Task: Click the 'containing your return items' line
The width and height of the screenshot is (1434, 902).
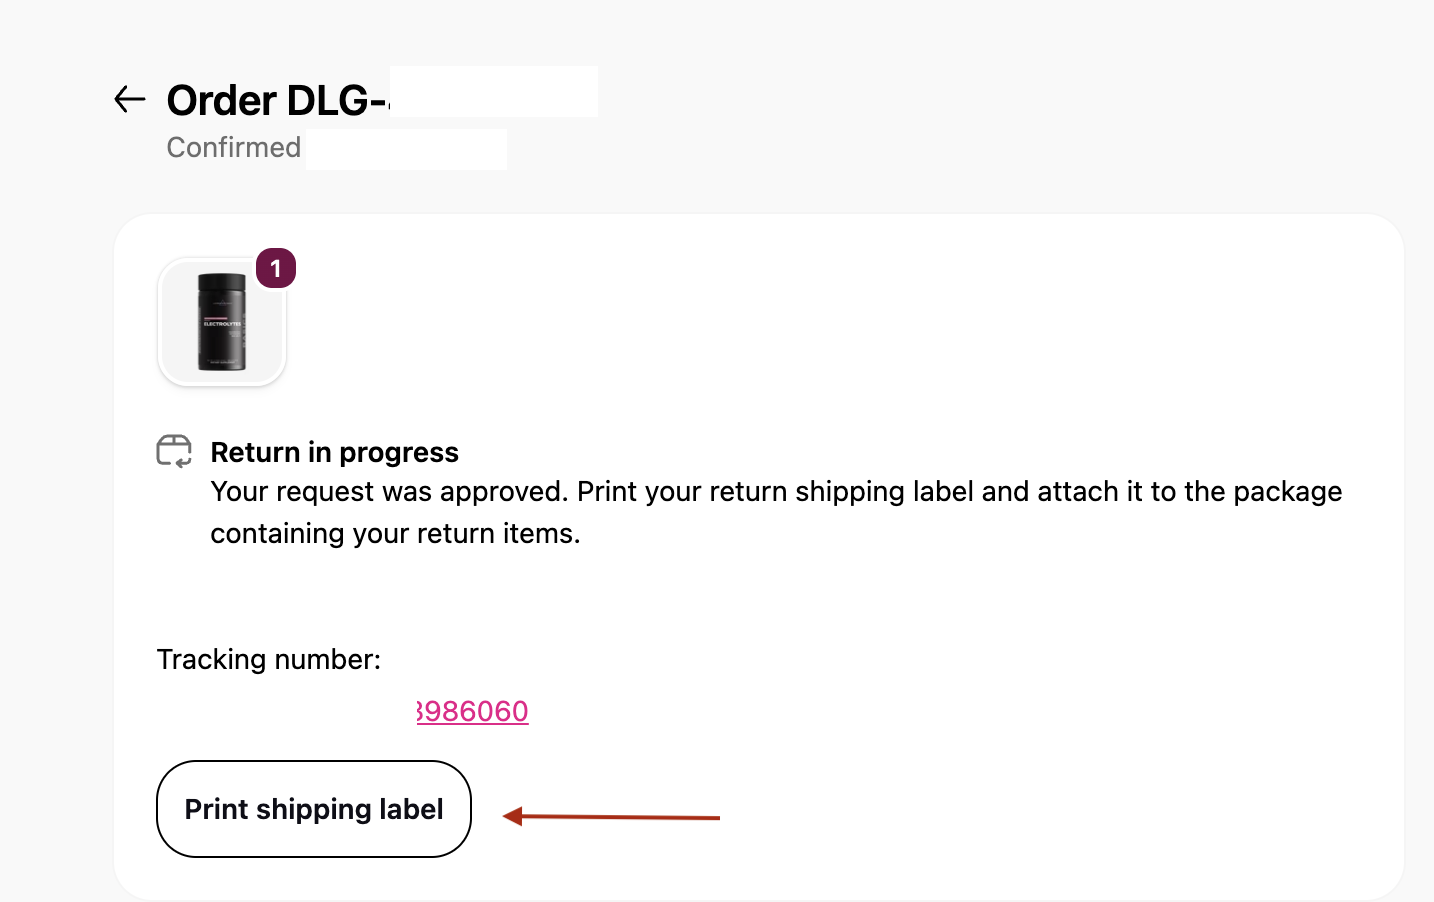Action: [395, 534]
